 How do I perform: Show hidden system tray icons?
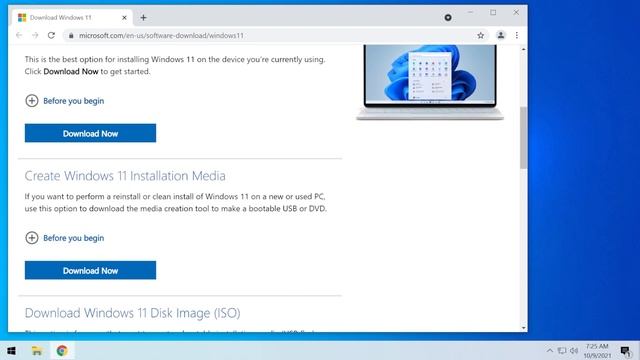pyautogui.click(x=550, y=351)
